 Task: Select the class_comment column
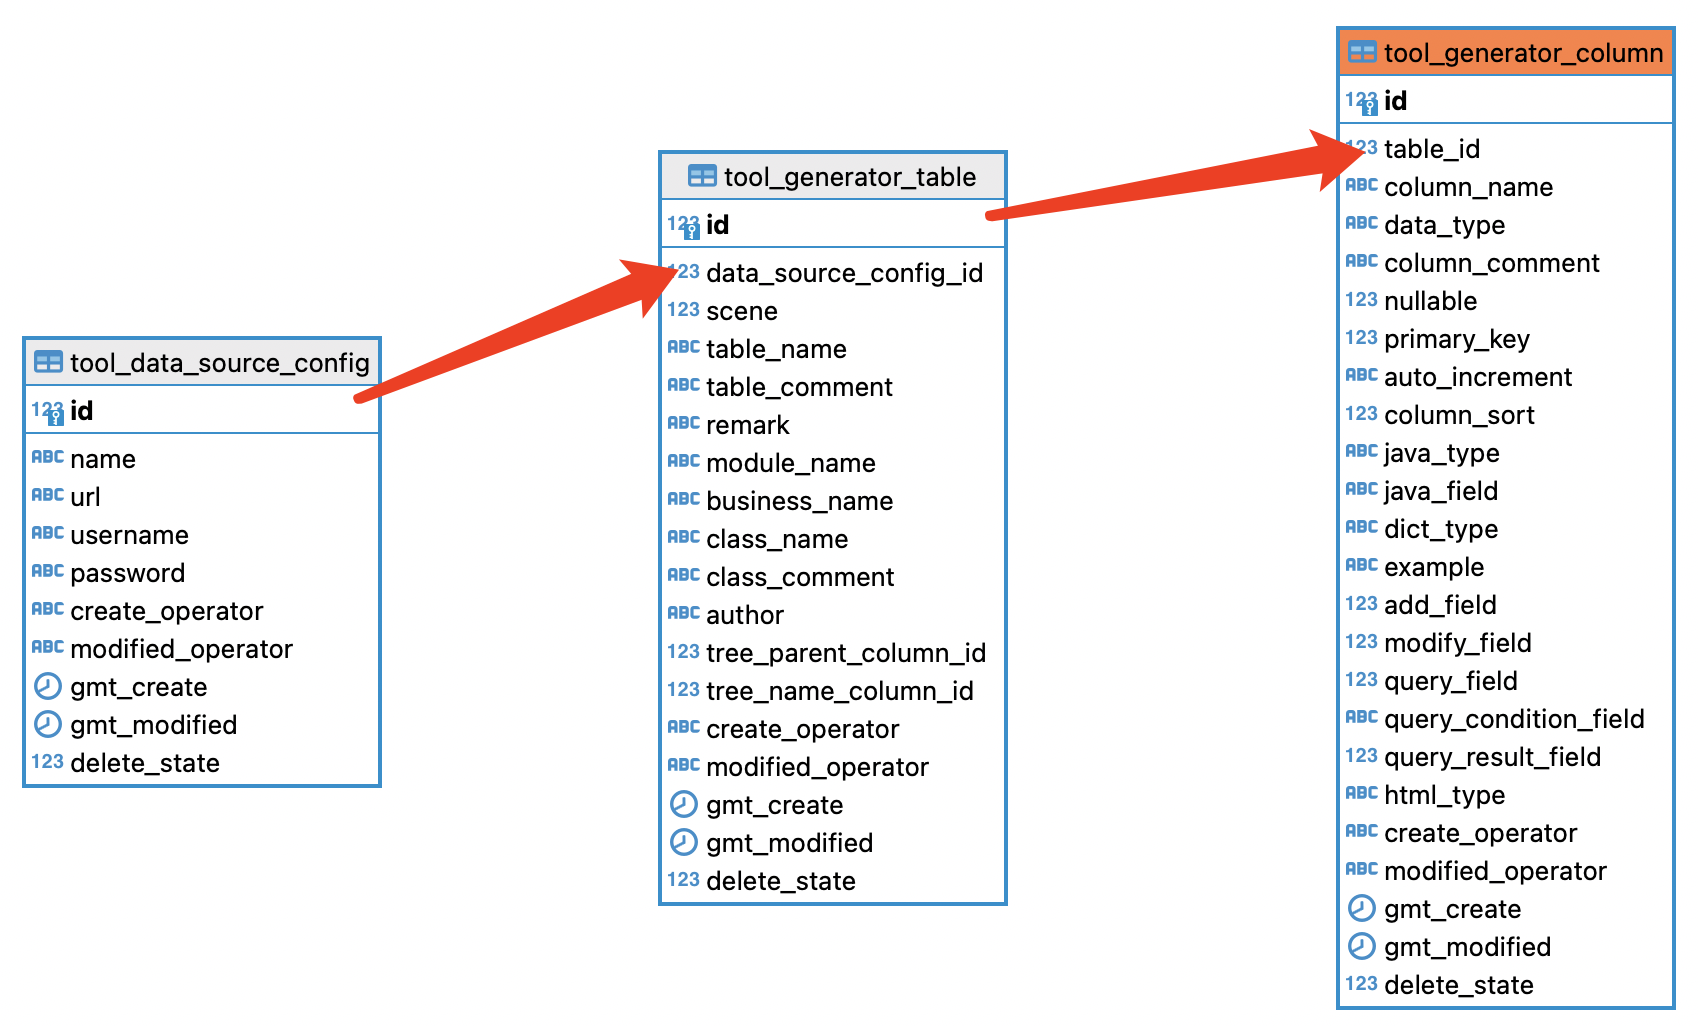(x=801, y=577)
